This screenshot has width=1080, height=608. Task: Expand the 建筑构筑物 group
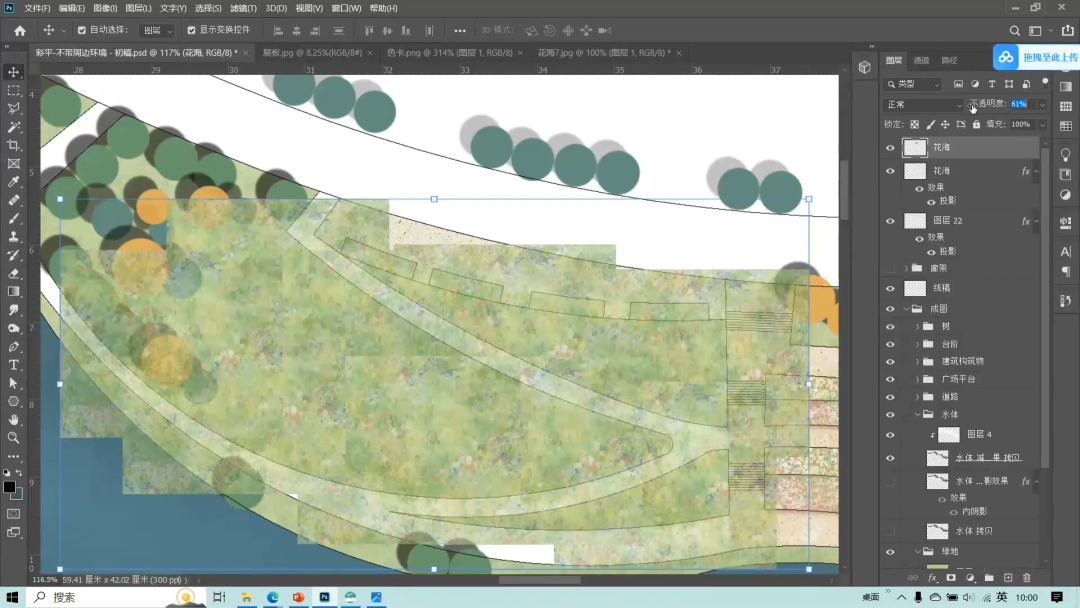point(917,361)
